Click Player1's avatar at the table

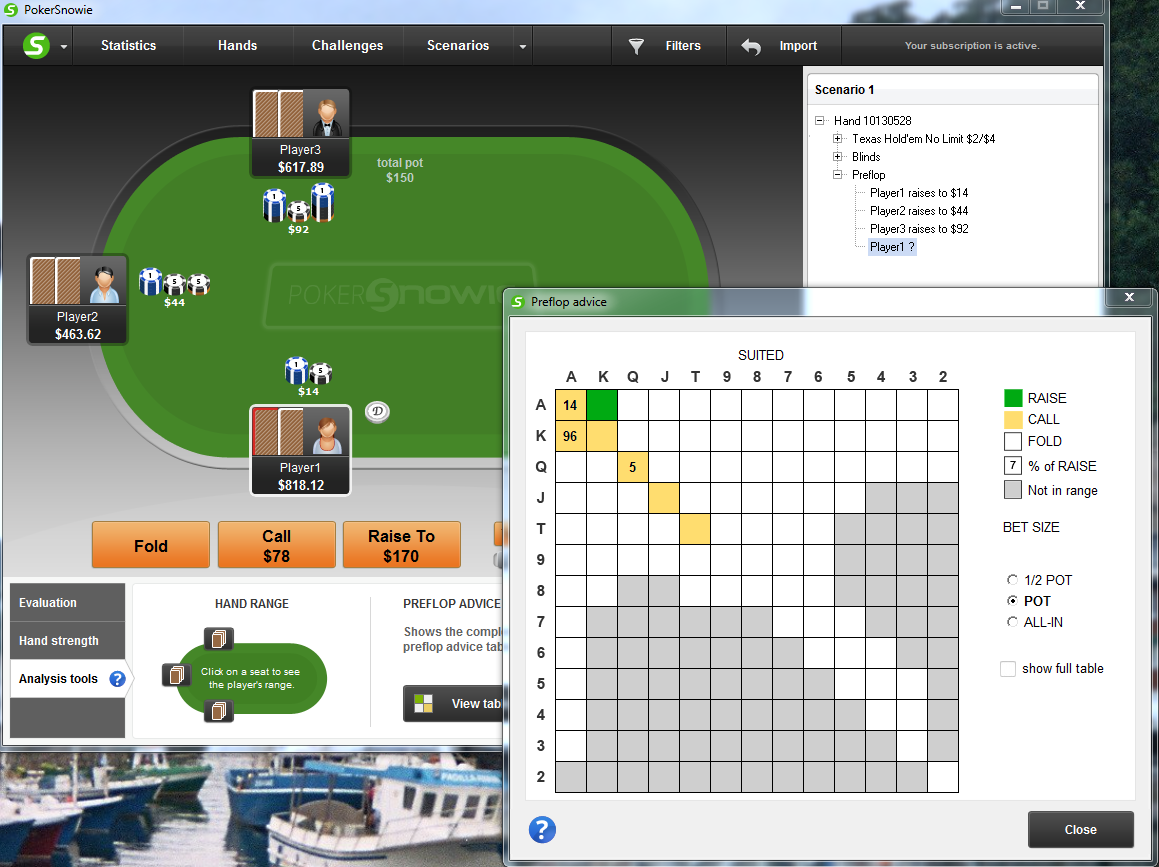click(327, 432)
